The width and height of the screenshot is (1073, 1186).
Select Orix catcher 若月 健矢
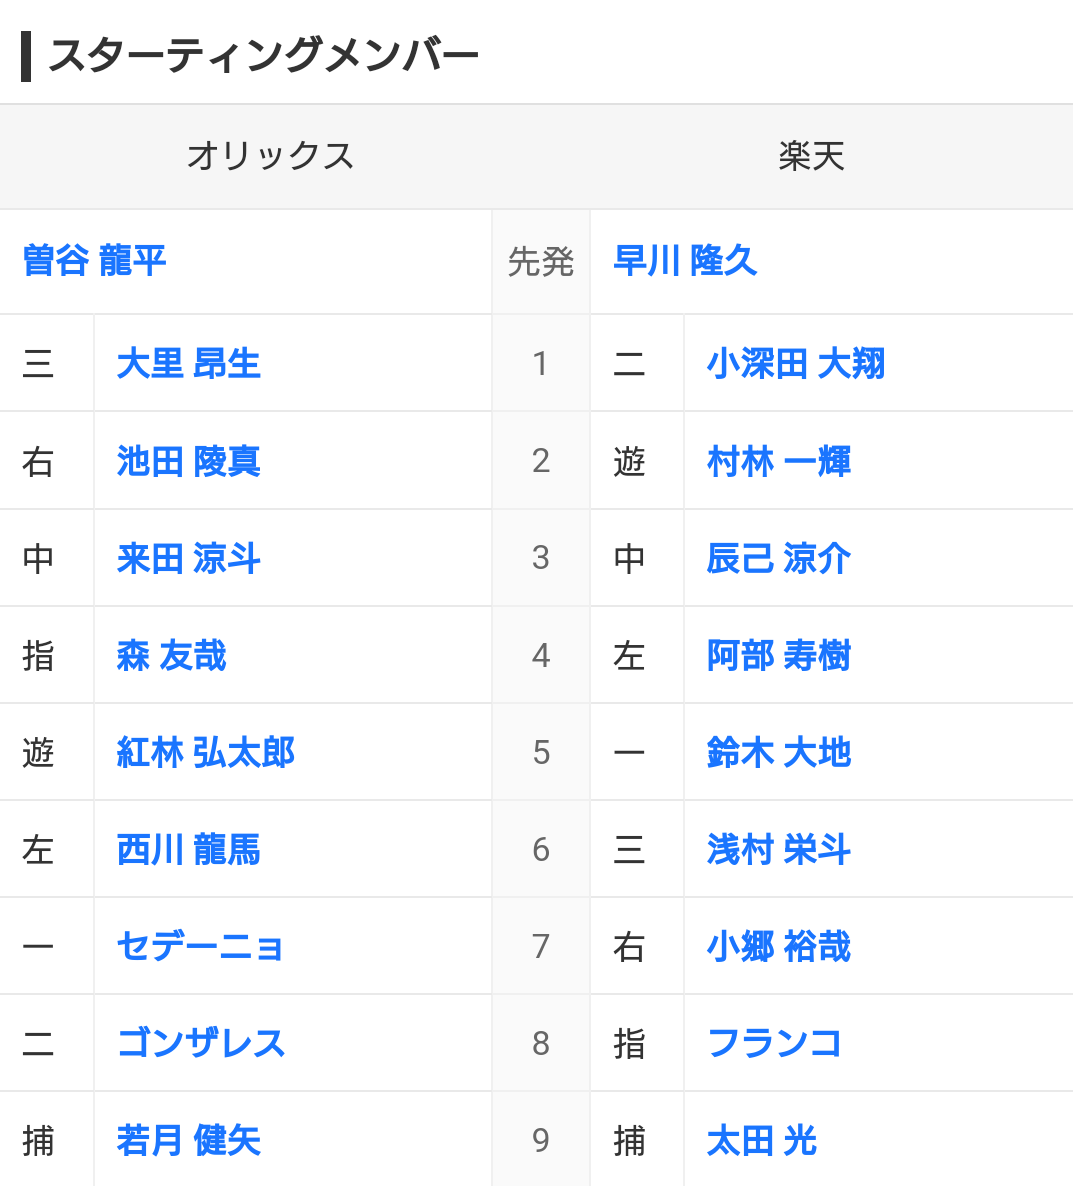click(188, 1140)
